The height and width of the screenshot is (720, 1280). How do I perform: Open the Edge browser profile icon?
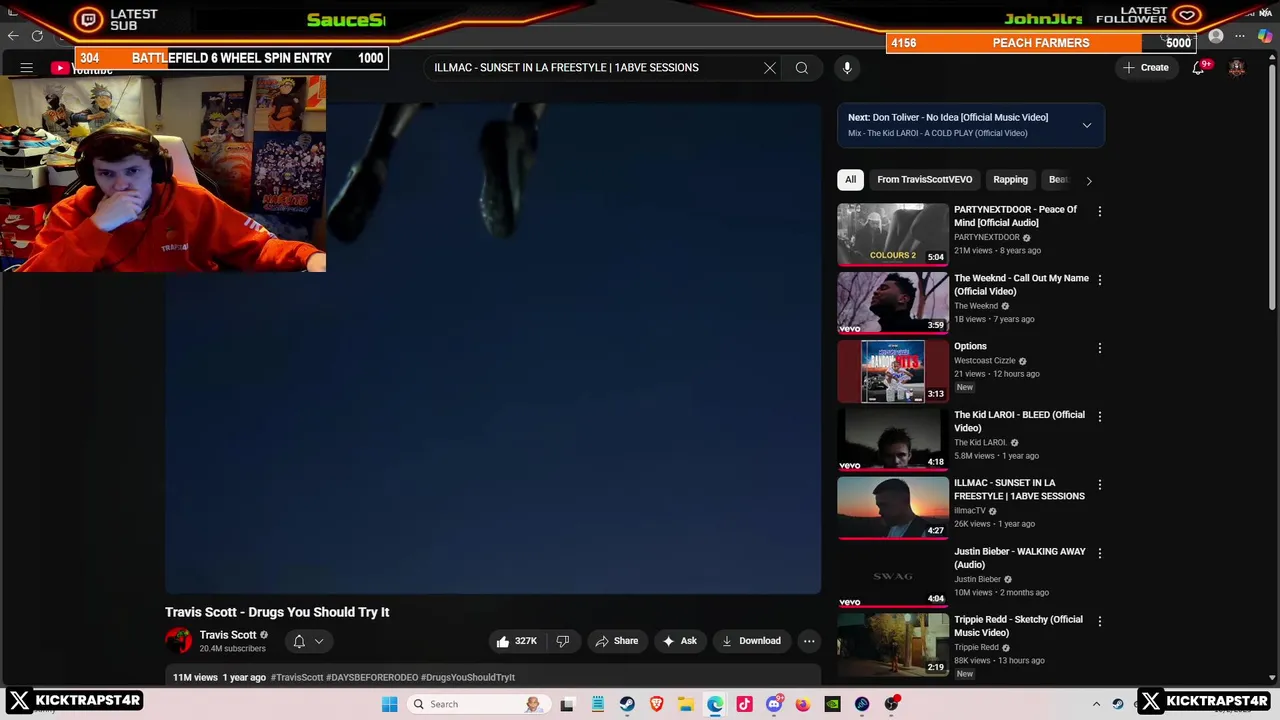coord(1216,37)
